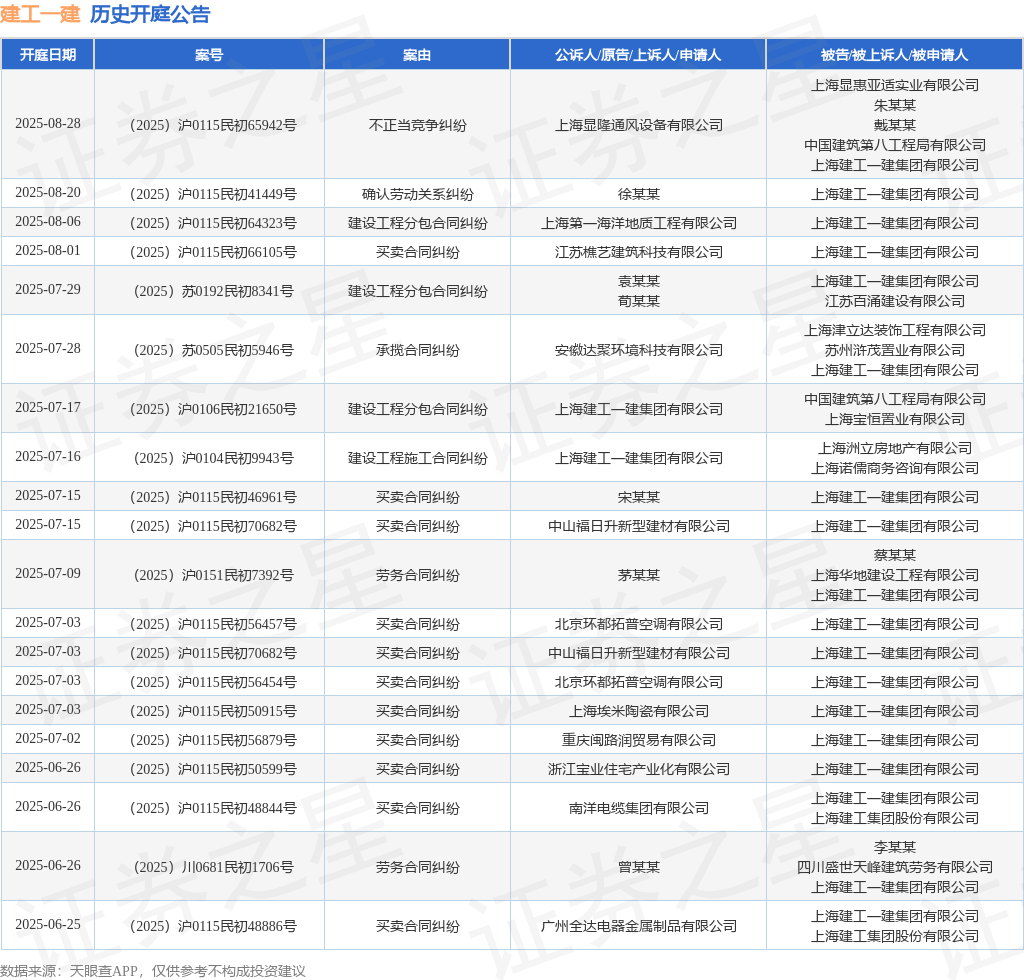Select plaintiff 徐某某
The image size is (1024, 980).
[639, 194]
